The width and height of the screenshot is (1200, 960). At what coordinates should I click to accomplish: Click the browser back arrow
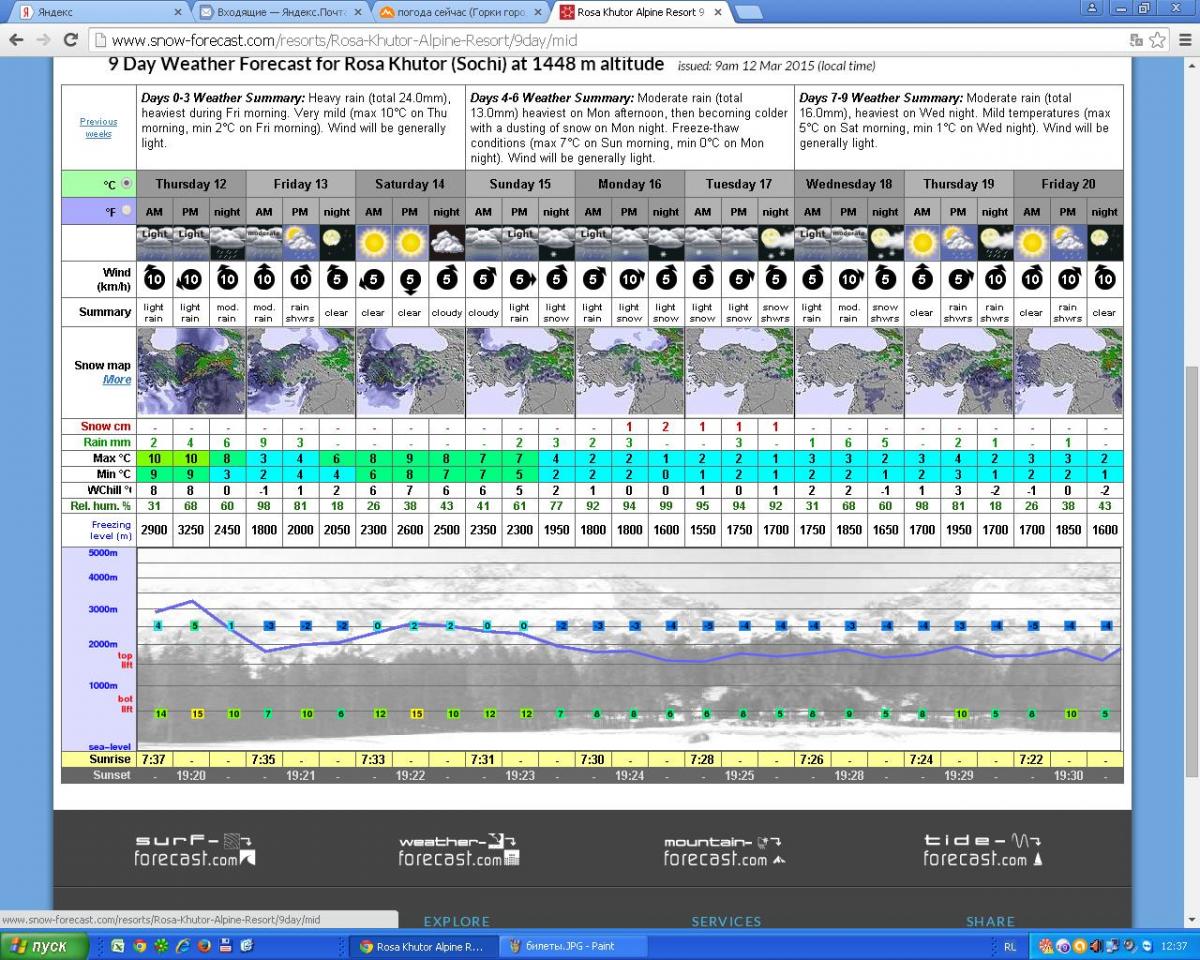(16, 40)
